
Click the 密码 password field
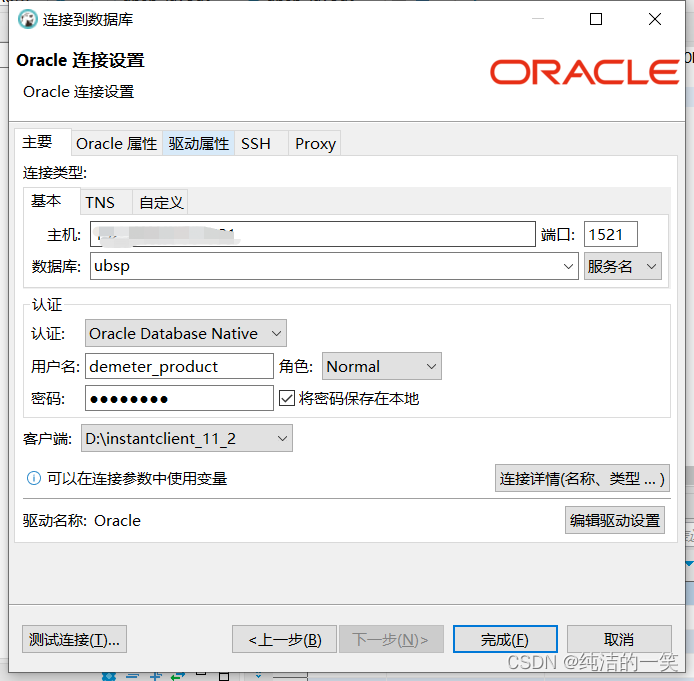pos(179,398)
